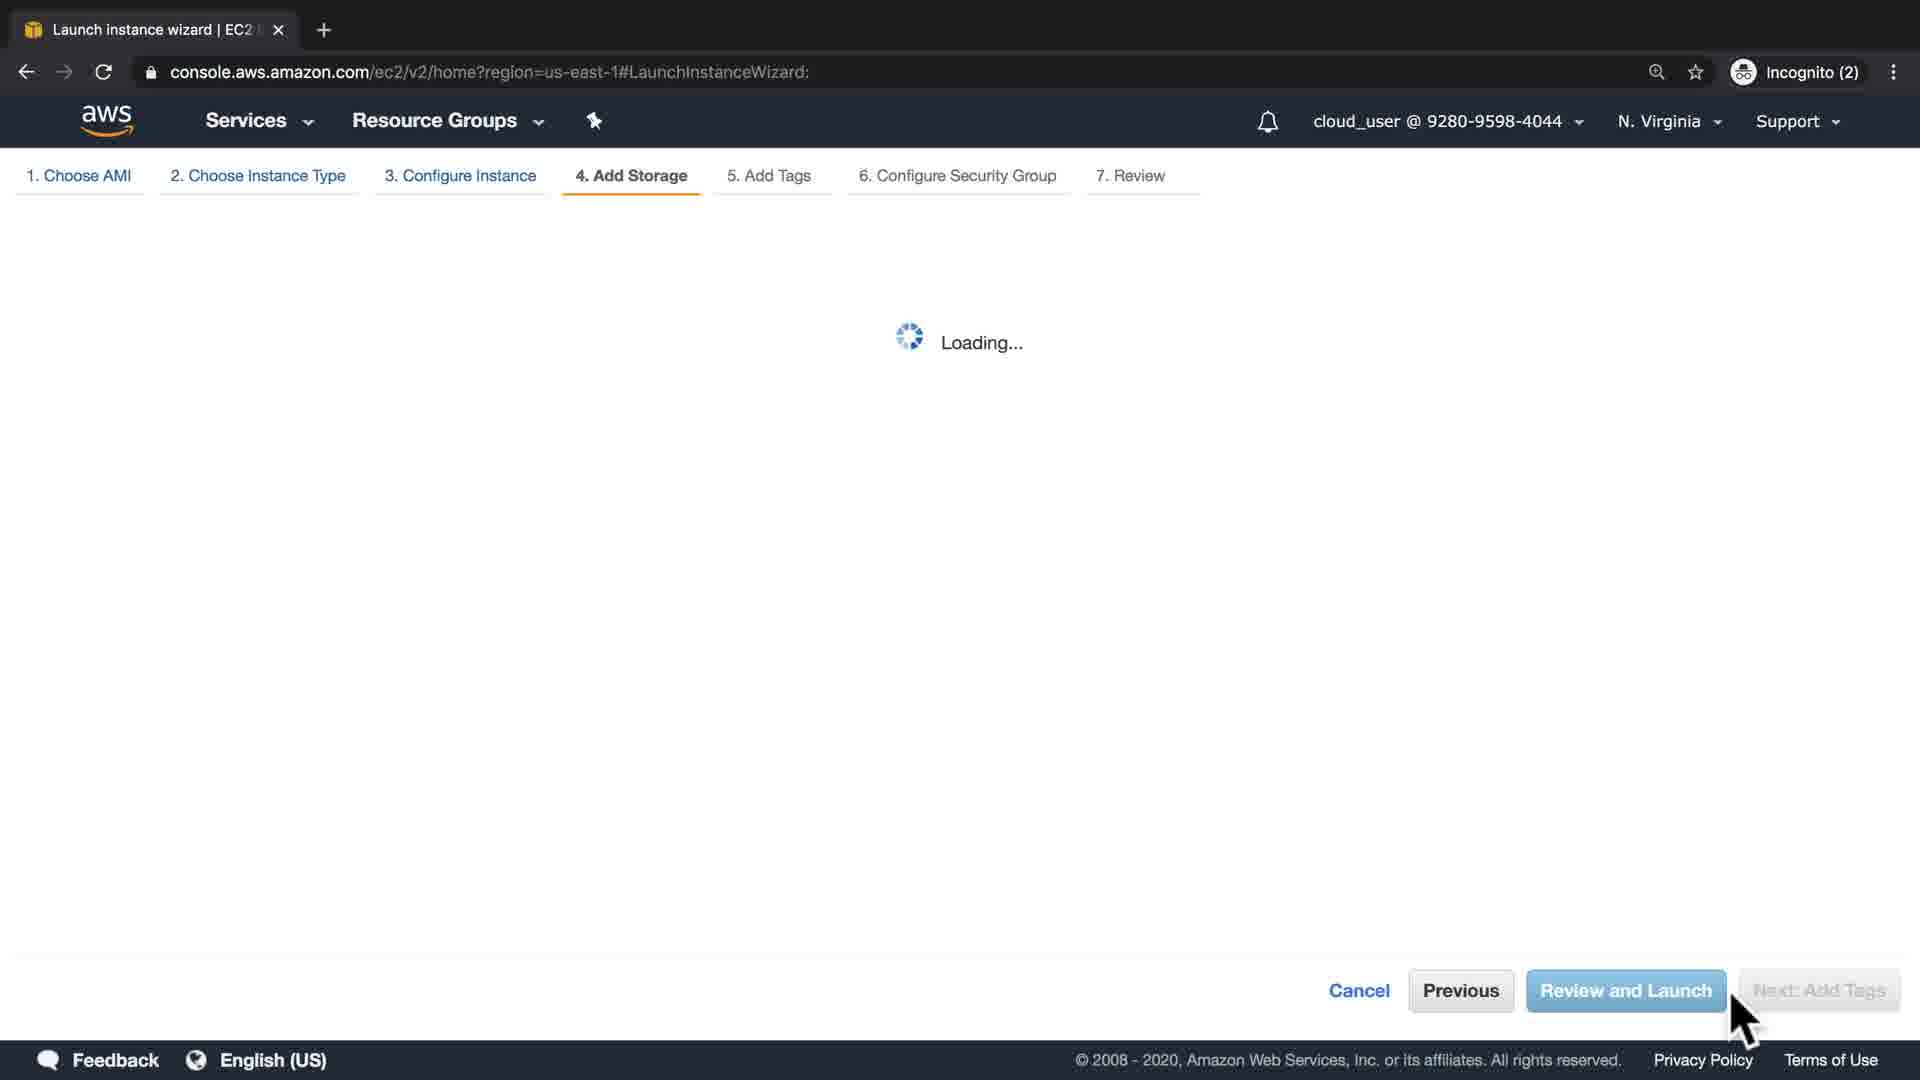
Task: Click the Cancel link
Action: [1358, 991]
